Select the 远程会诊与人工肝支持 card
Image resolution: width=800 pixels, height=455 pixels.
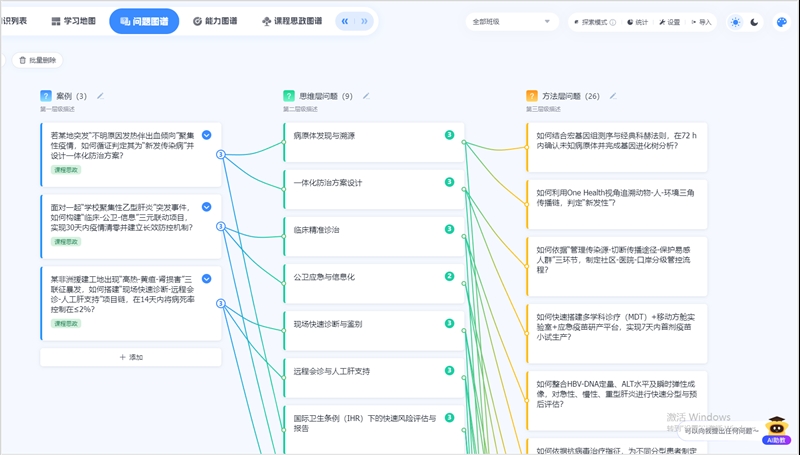pos(374,378)
